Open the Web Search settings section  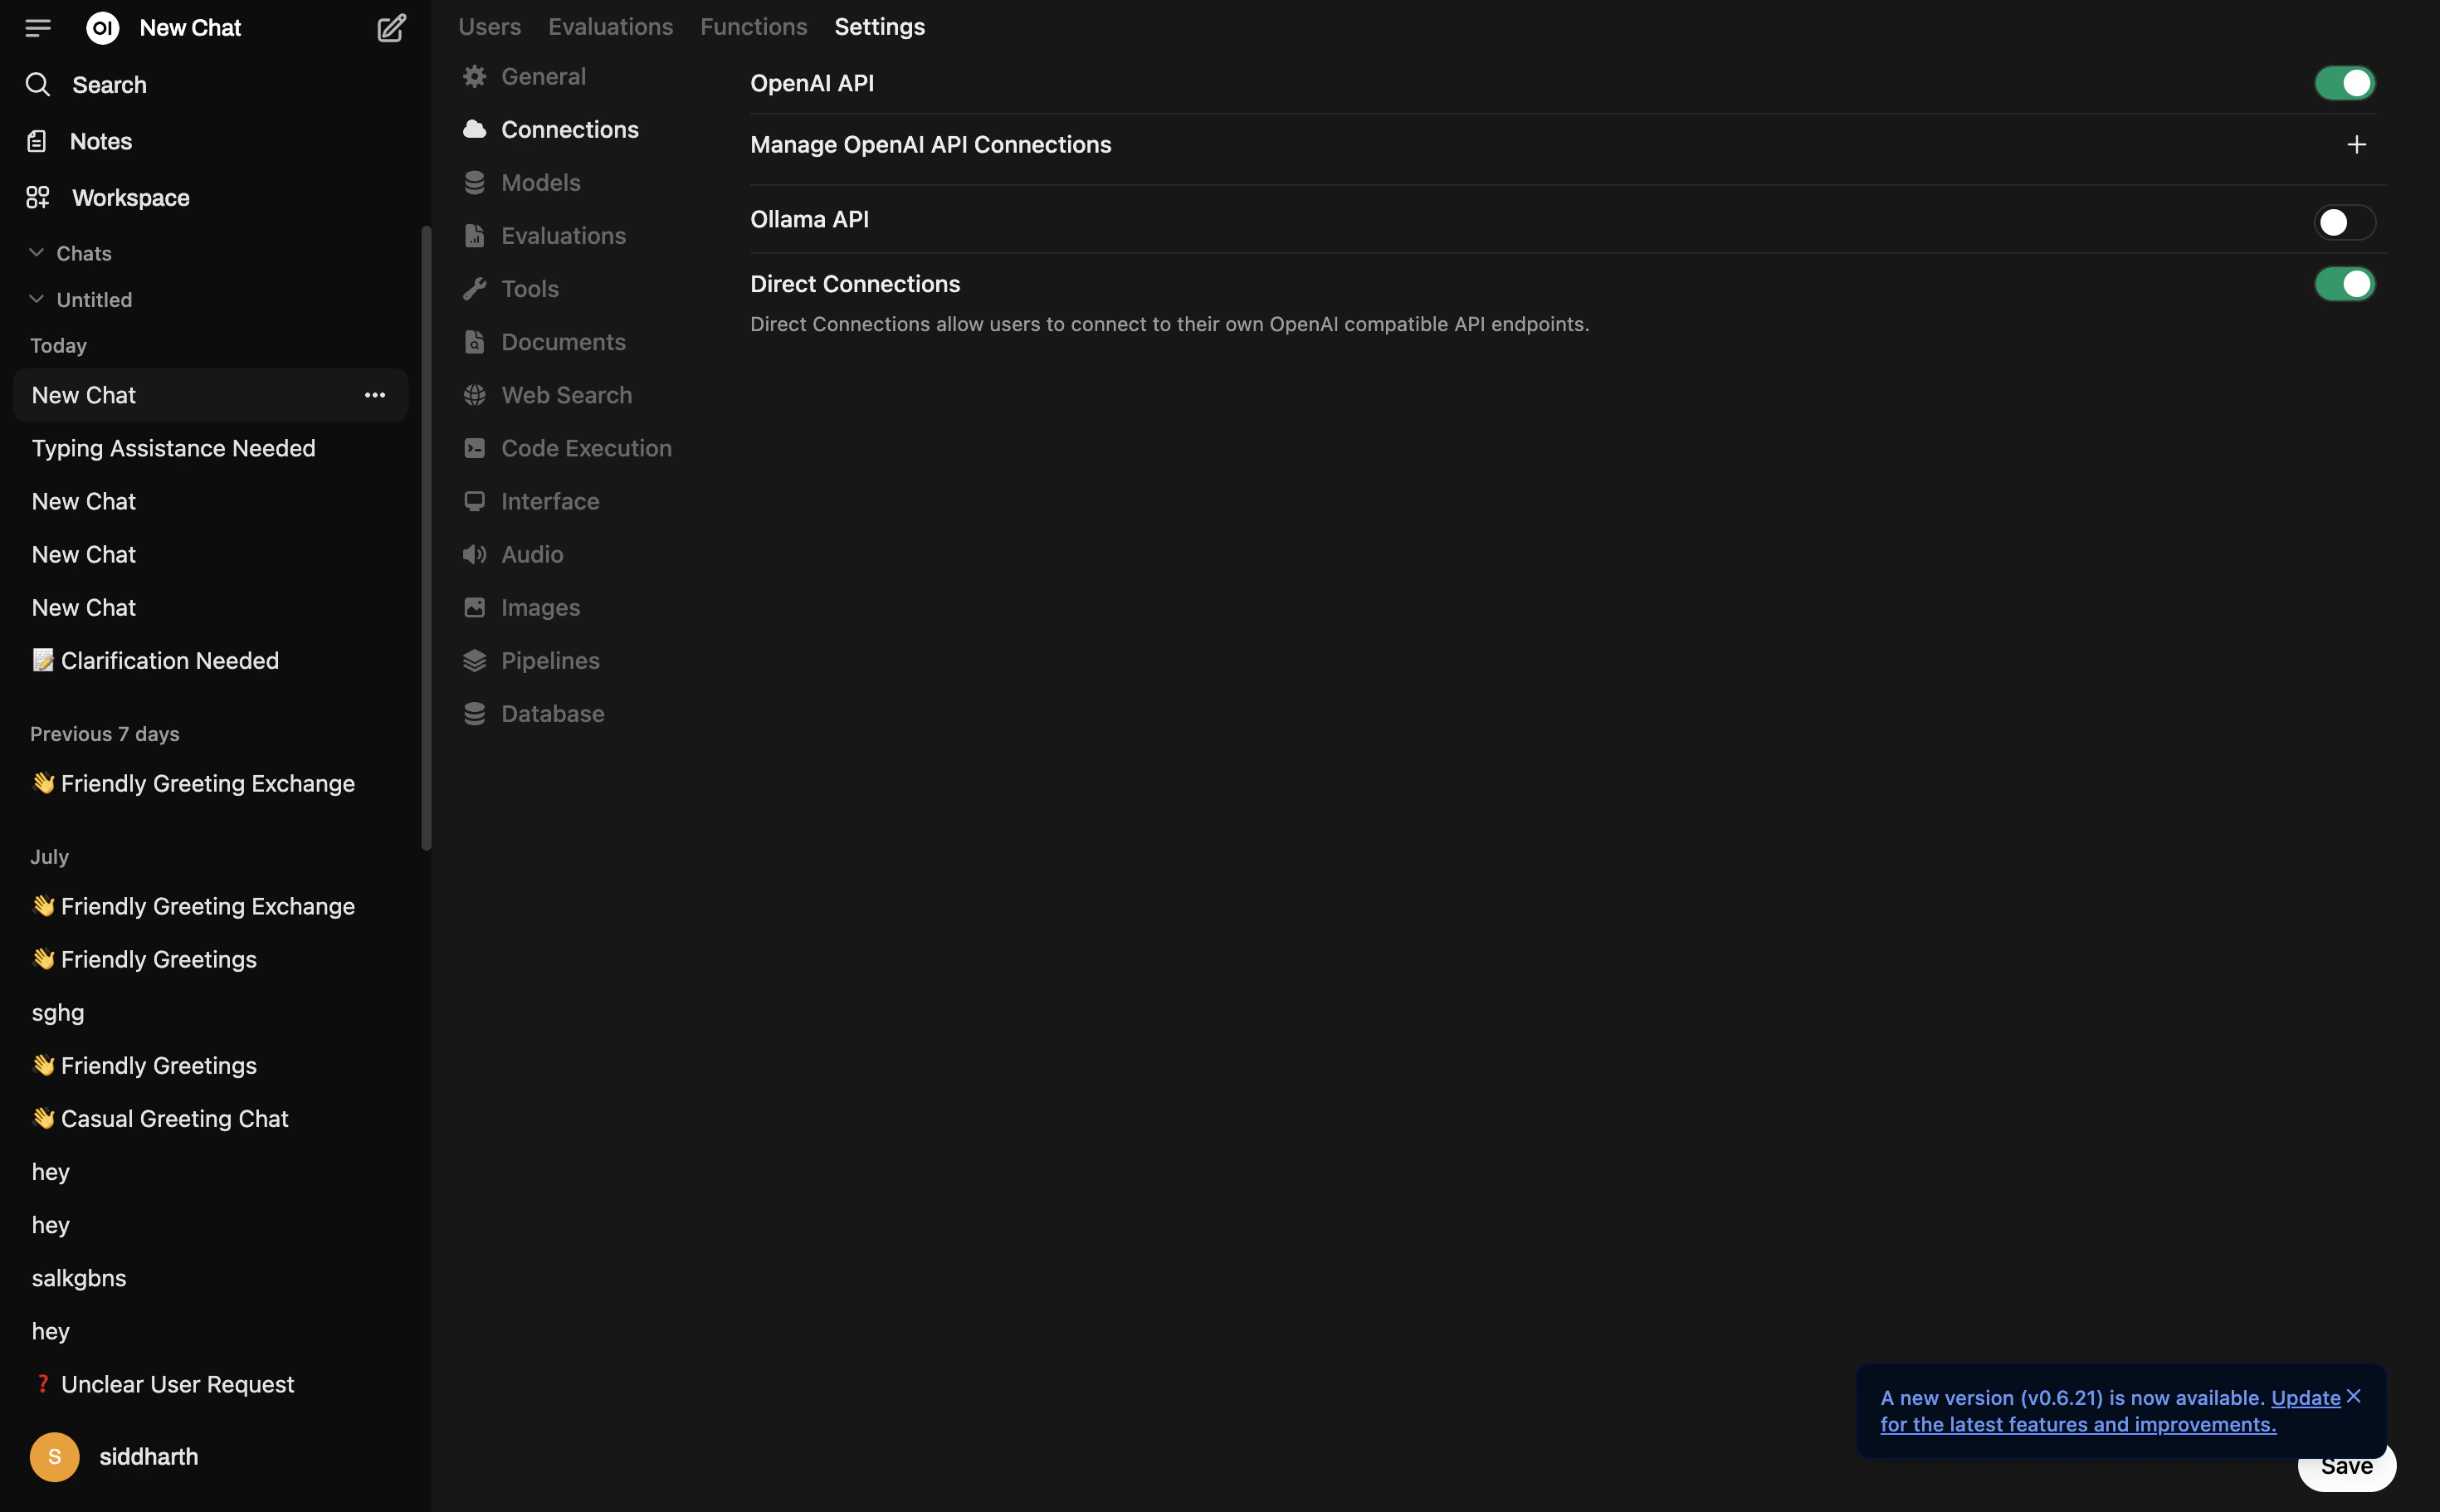point(566,395)
